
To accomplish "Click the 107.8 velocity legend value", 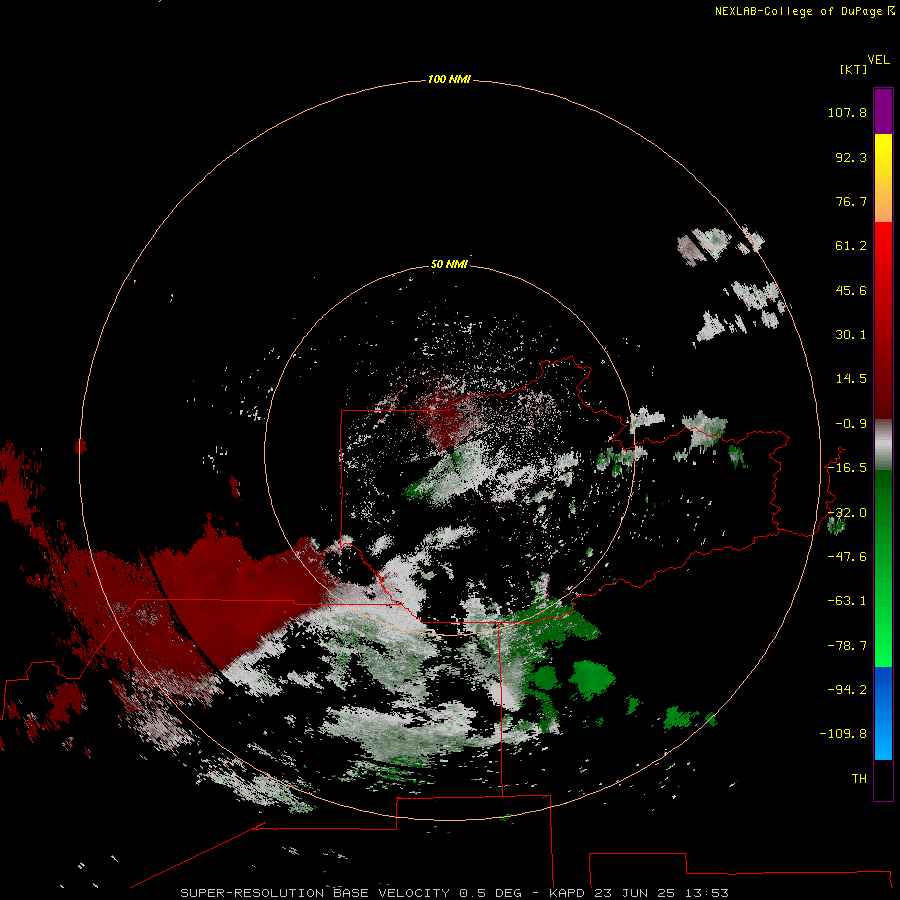I will click(847, 112).
